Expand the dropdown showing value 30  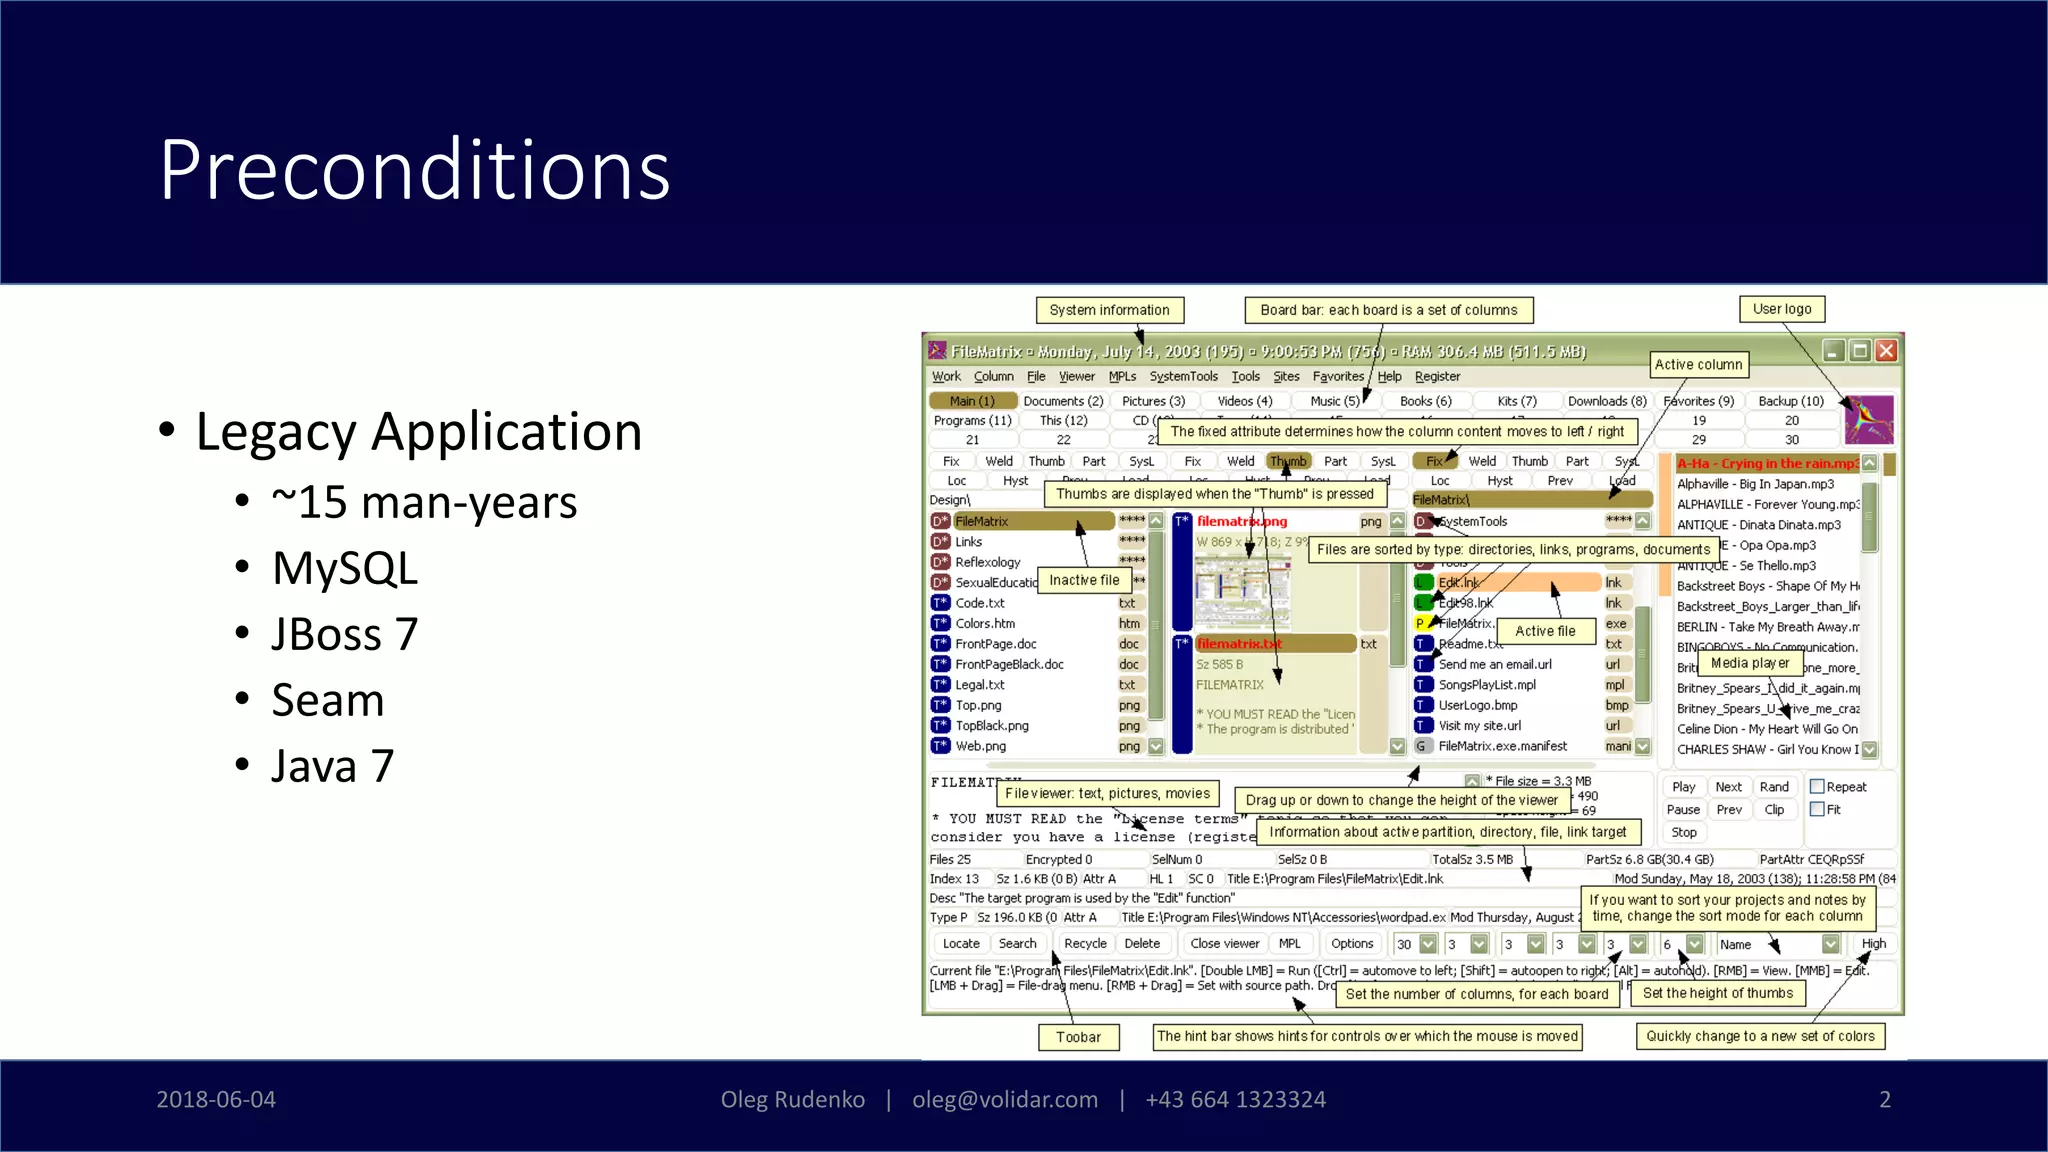tap(1428, 945)
